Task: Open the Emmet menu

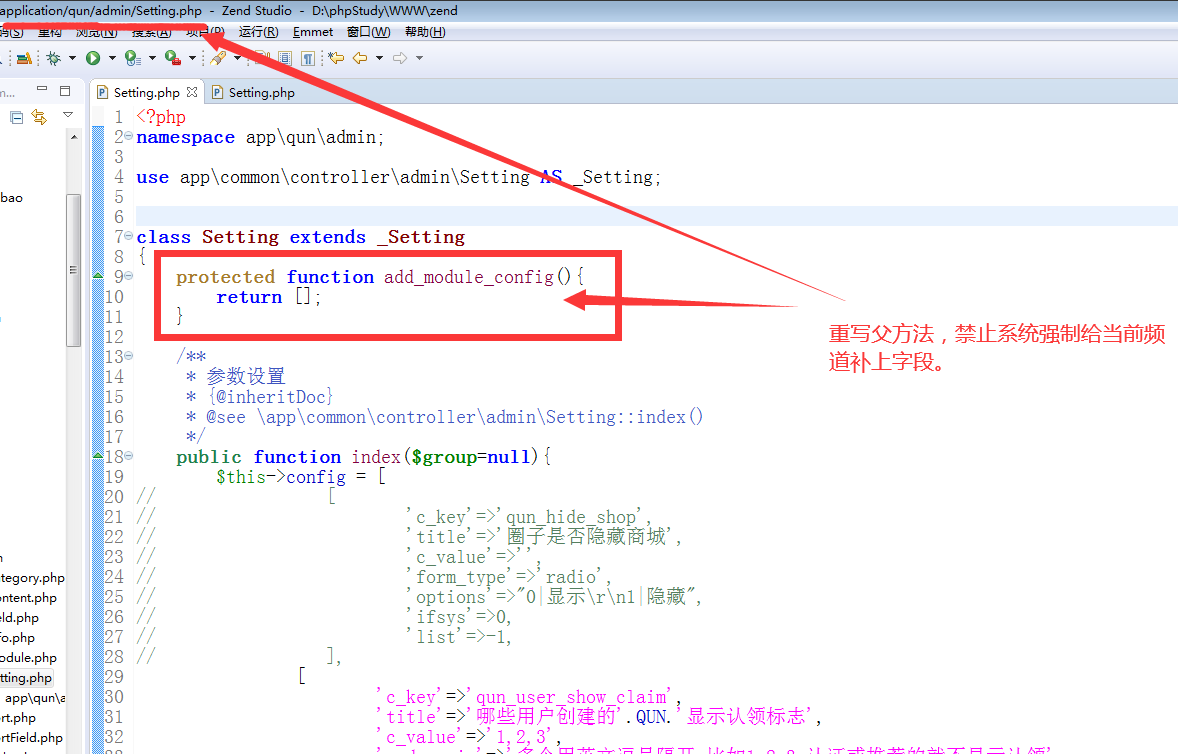Action: click(x=313, y=32)
